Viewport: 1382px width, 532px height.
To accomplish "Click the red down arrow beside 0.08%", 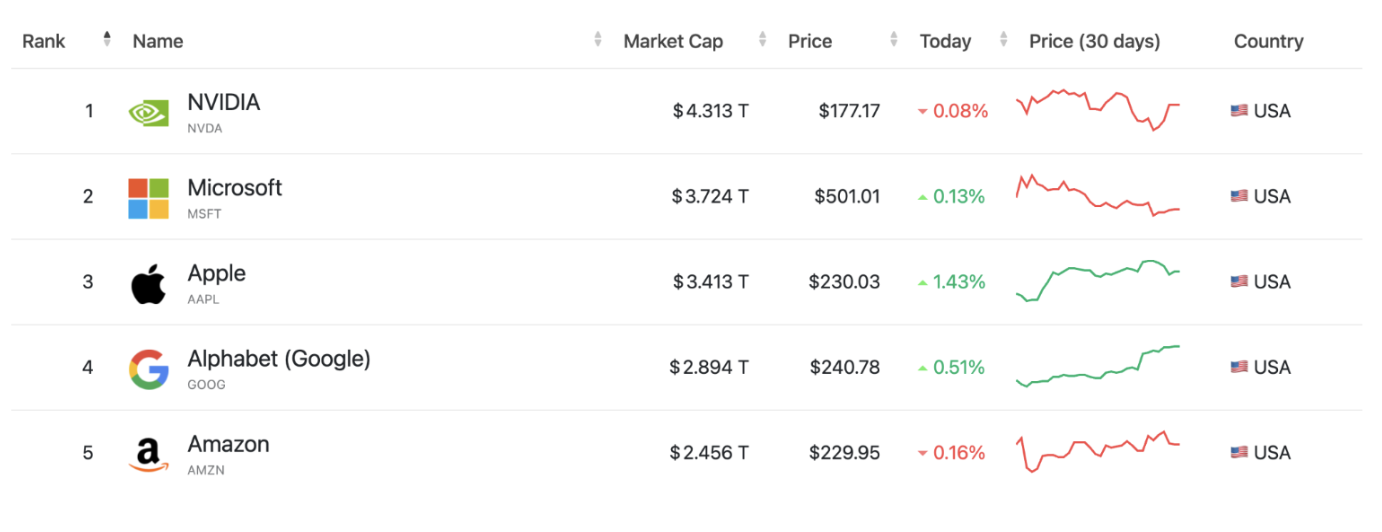I will 922,112.
